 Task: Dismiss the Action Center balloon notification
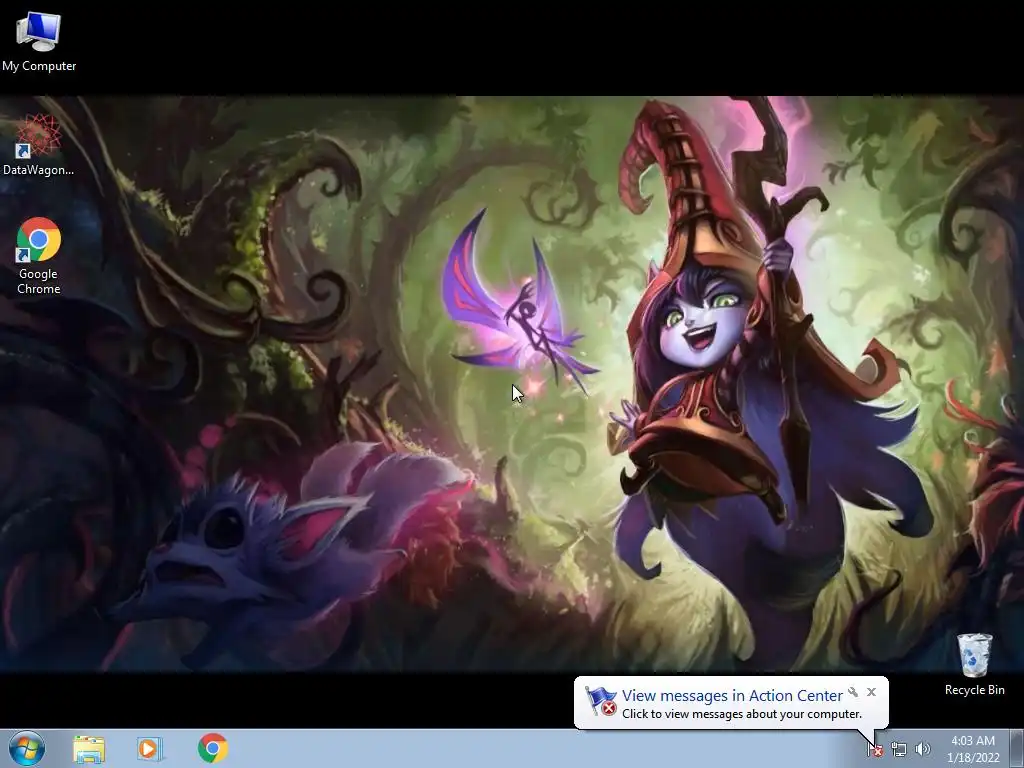coord(871,692)
